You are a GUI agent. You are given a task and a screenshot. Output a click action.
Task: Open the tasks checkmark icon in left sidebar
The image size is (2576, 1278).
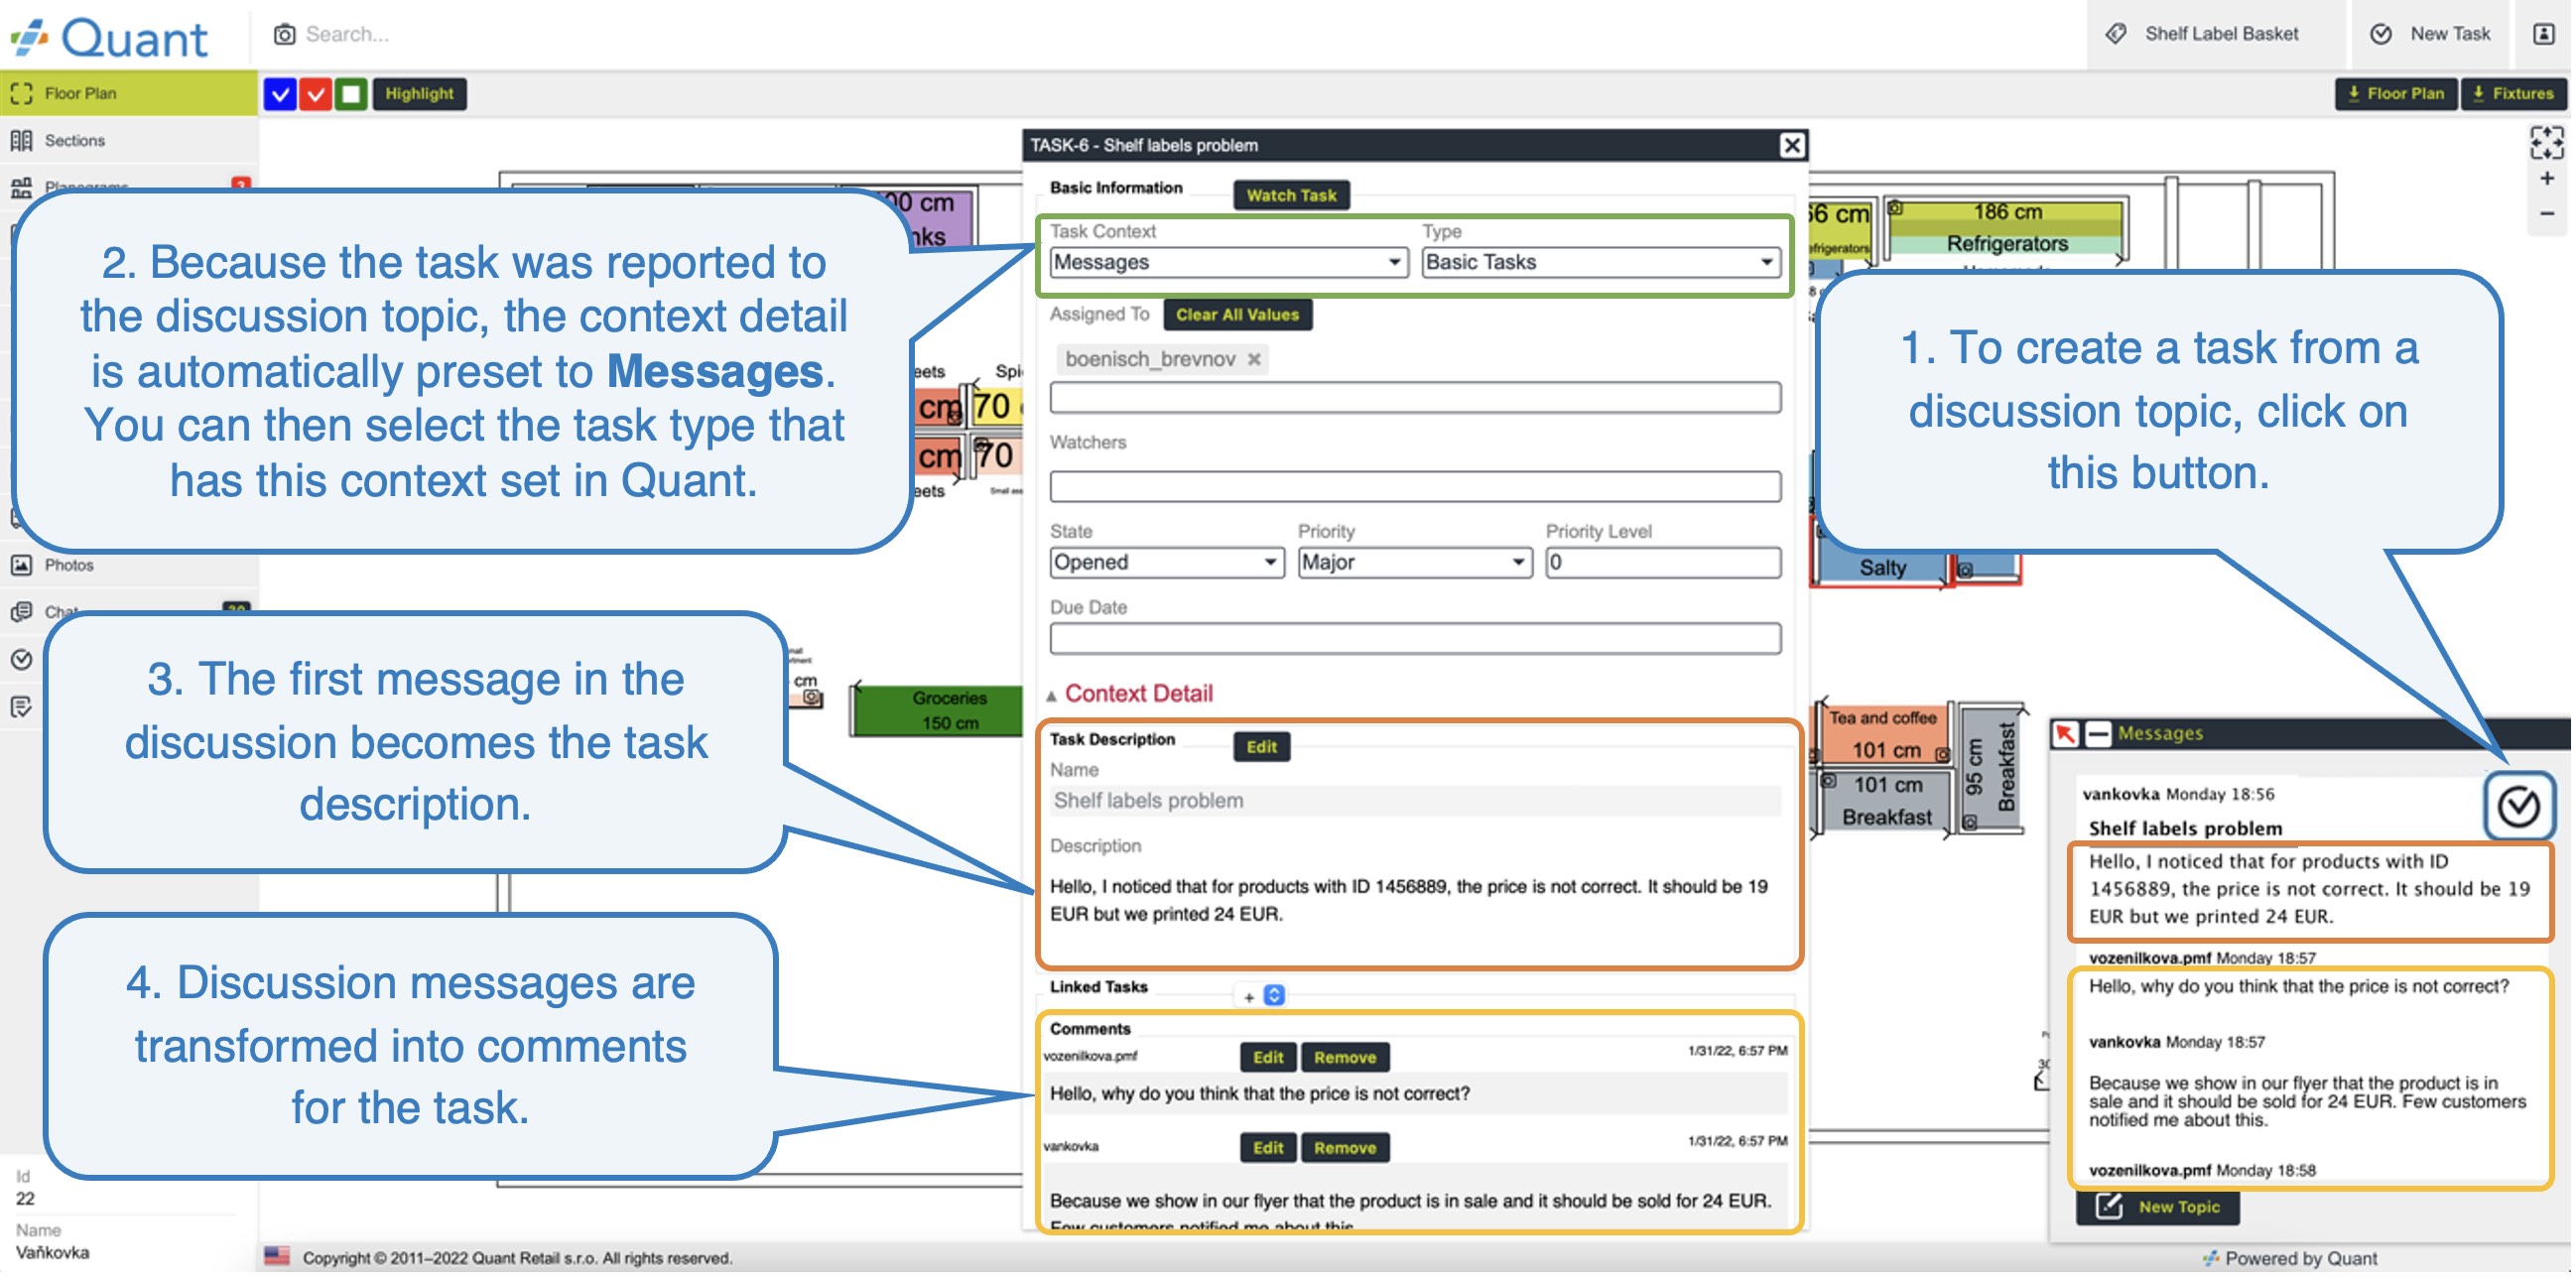click(22, 660)
